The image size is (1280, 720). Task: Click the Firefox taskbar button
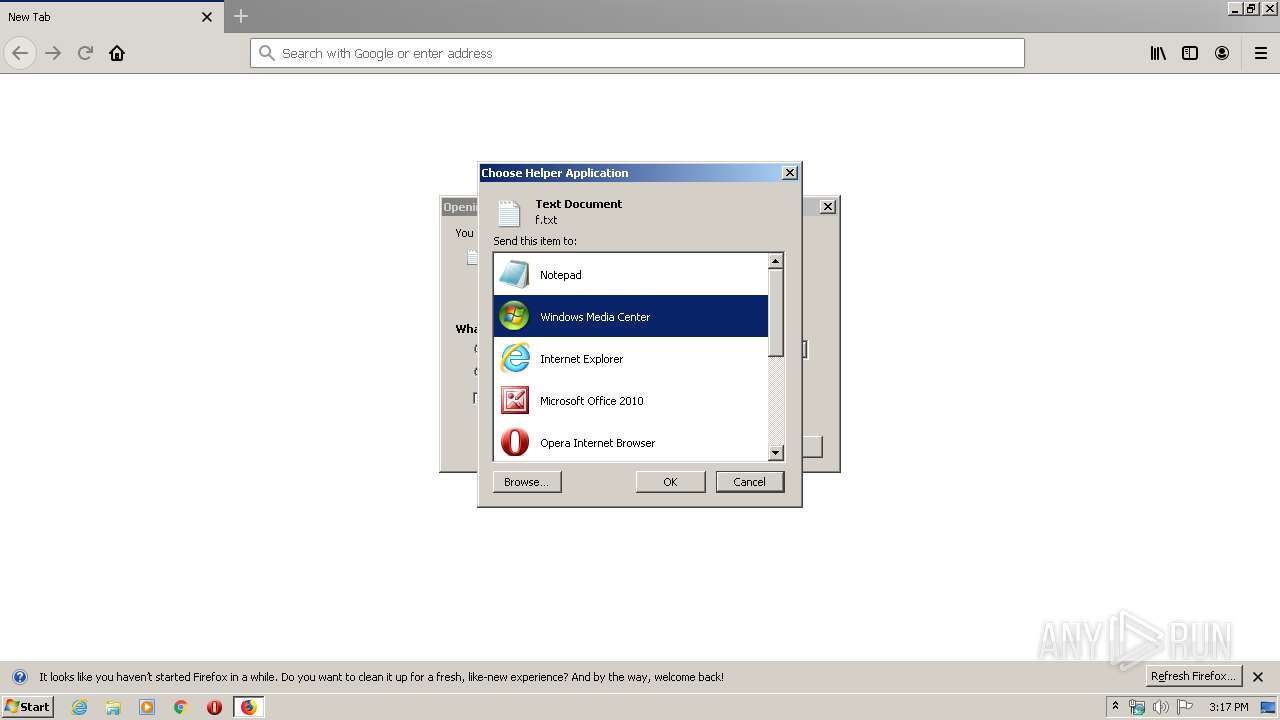point(248,707)
